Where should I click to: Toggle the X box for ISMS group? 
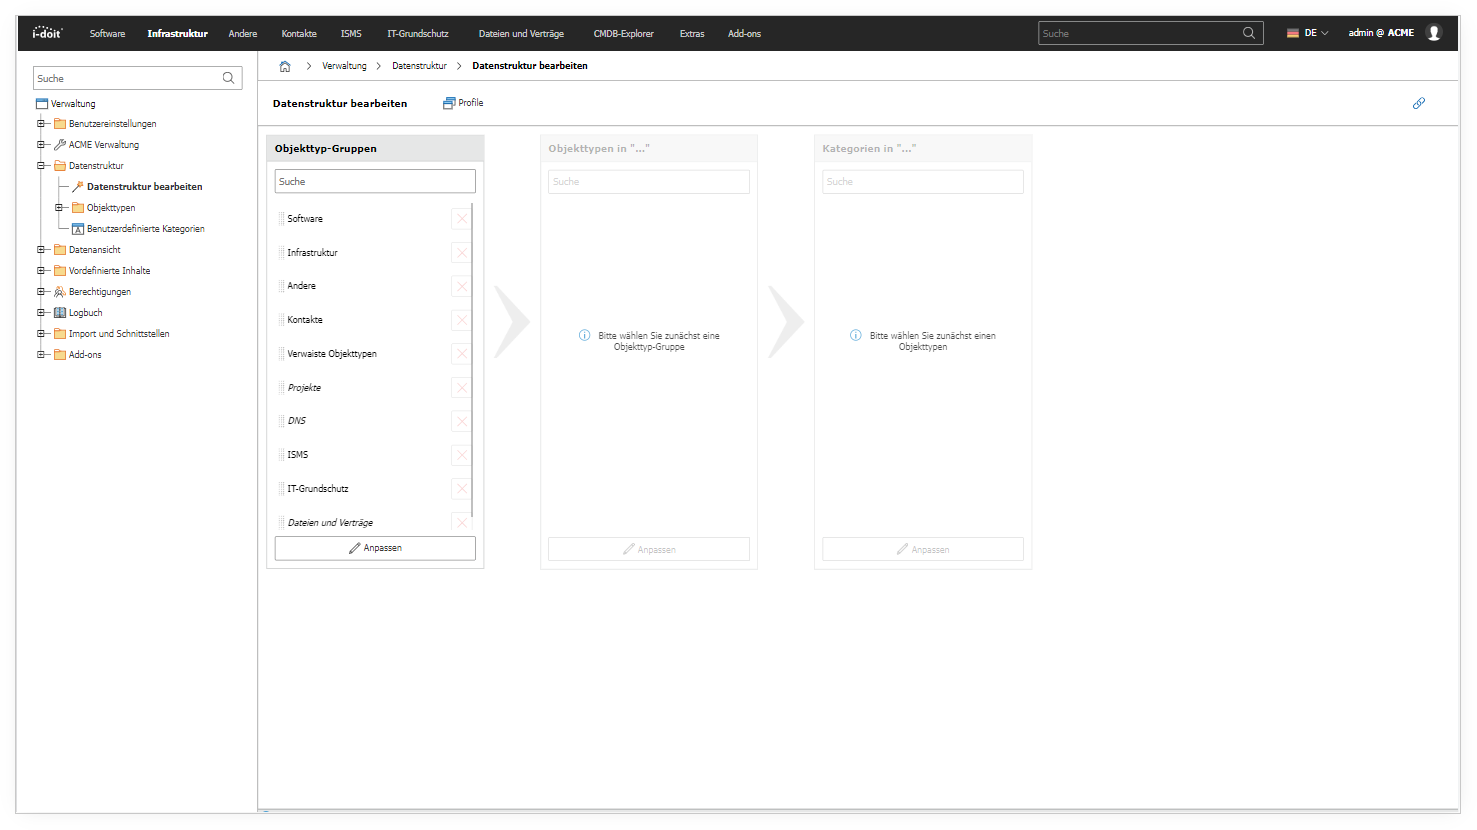461,455
